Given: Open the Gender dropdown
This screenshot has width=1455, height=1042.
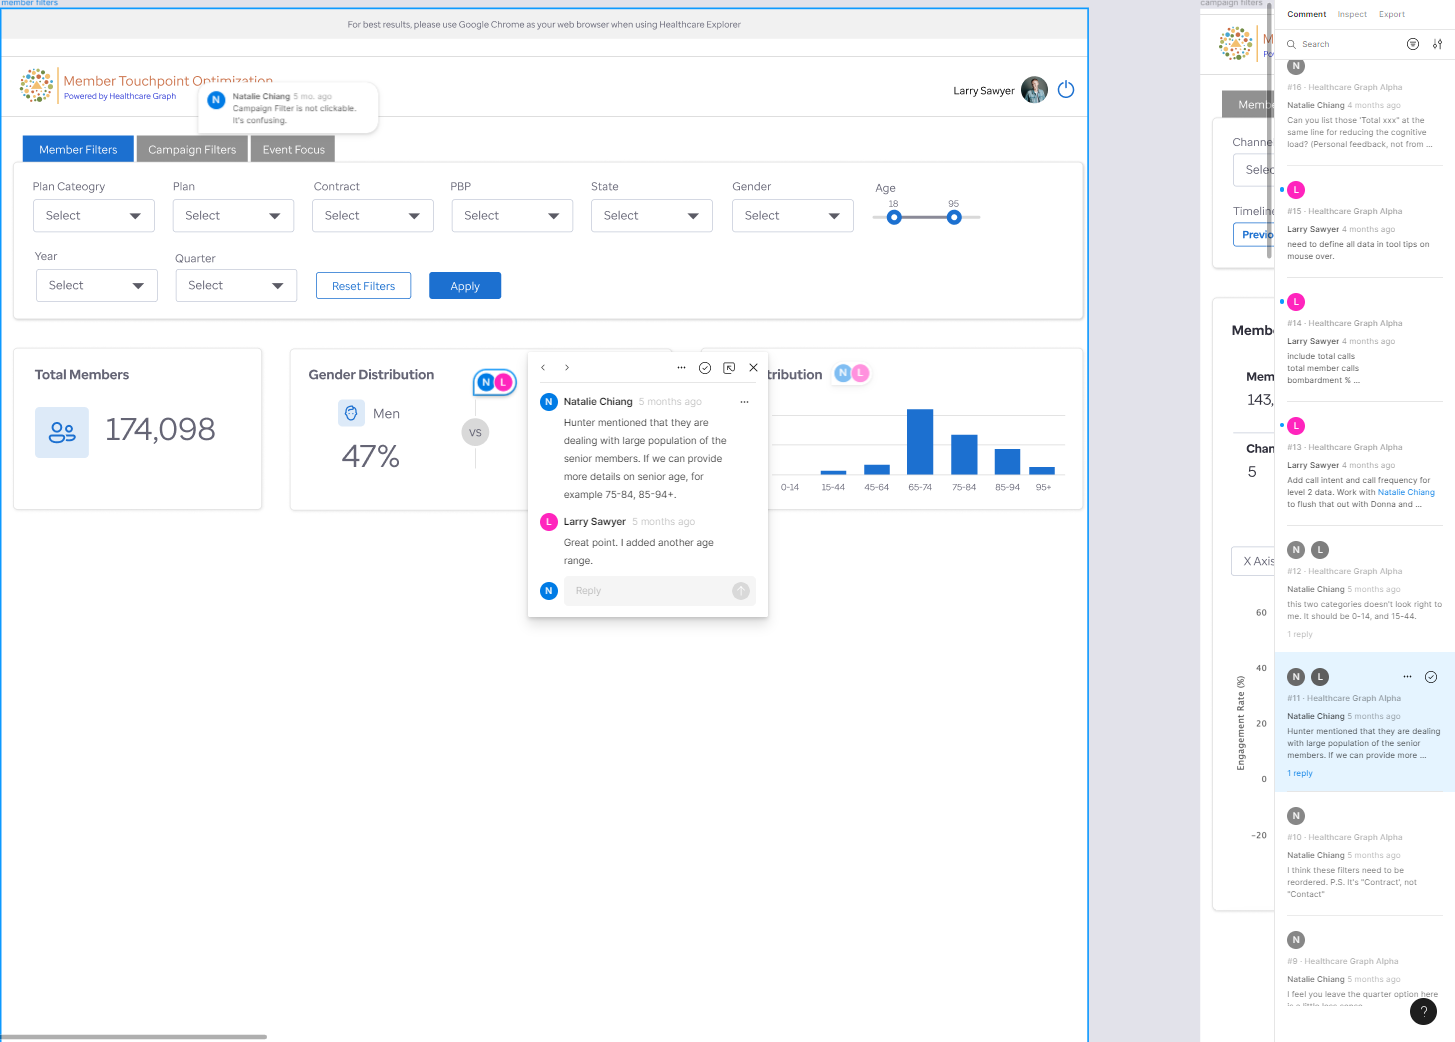Looking at the screenshot, I should pyautogui.click(x=793, y=216).
